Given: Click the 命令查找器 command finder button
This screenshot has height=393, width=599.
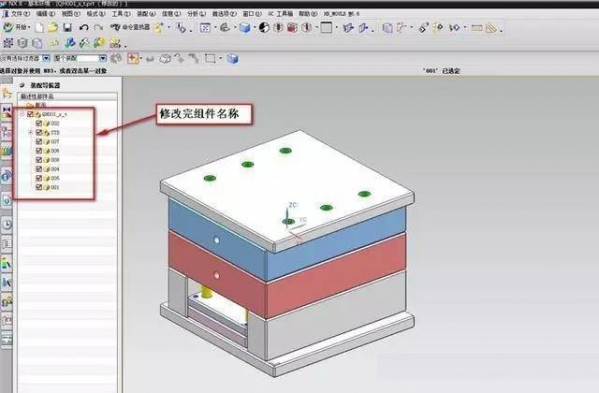Looking at the screenshot, I should (130, 27).
